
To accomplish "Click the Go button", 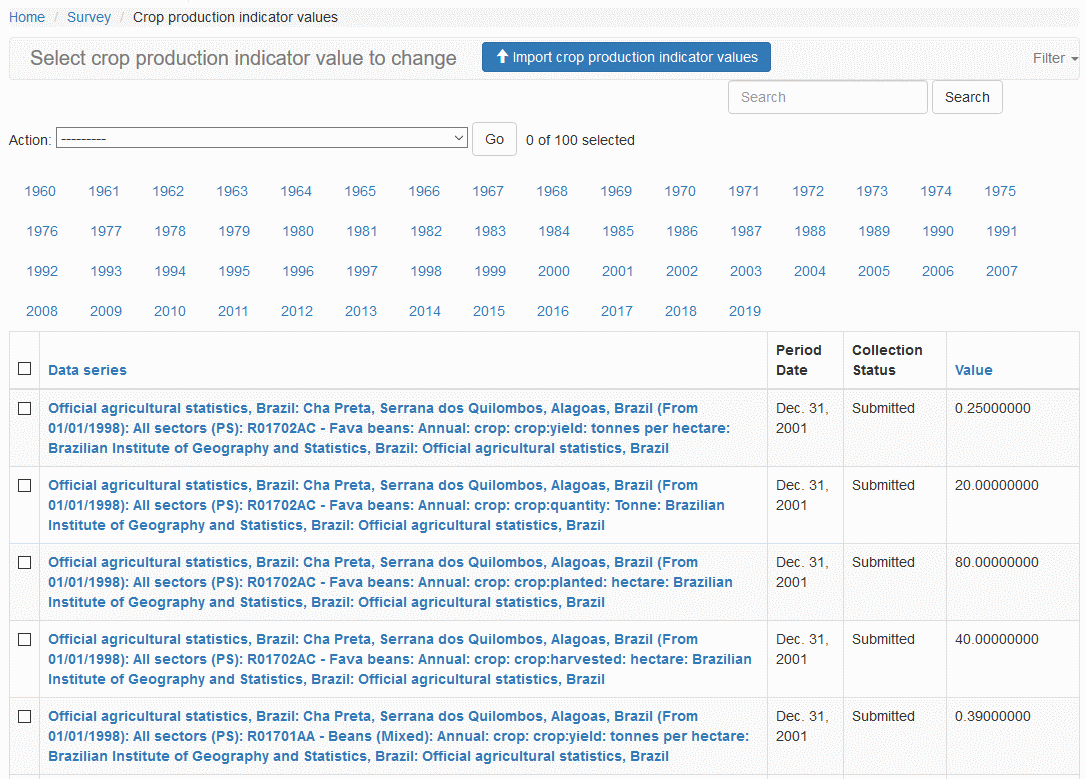I will (494, 139).
